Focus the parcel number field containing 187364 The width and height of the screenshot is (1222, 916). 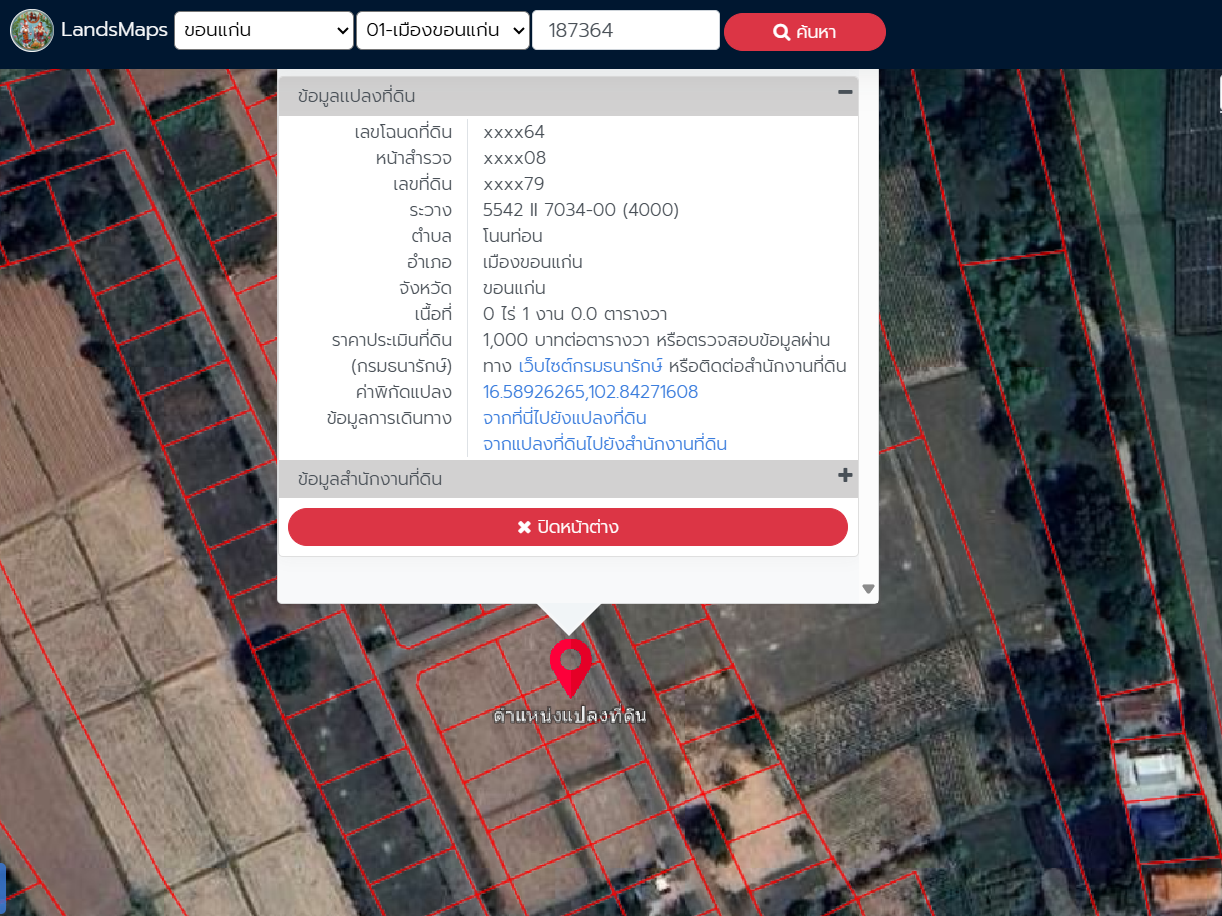pos(626,30)
